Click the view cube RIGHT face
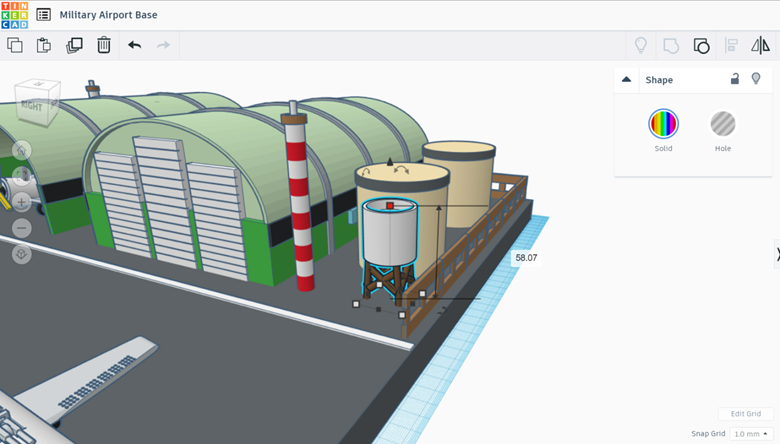Screen dimensions: 780x444 click(x=31, y=106)
